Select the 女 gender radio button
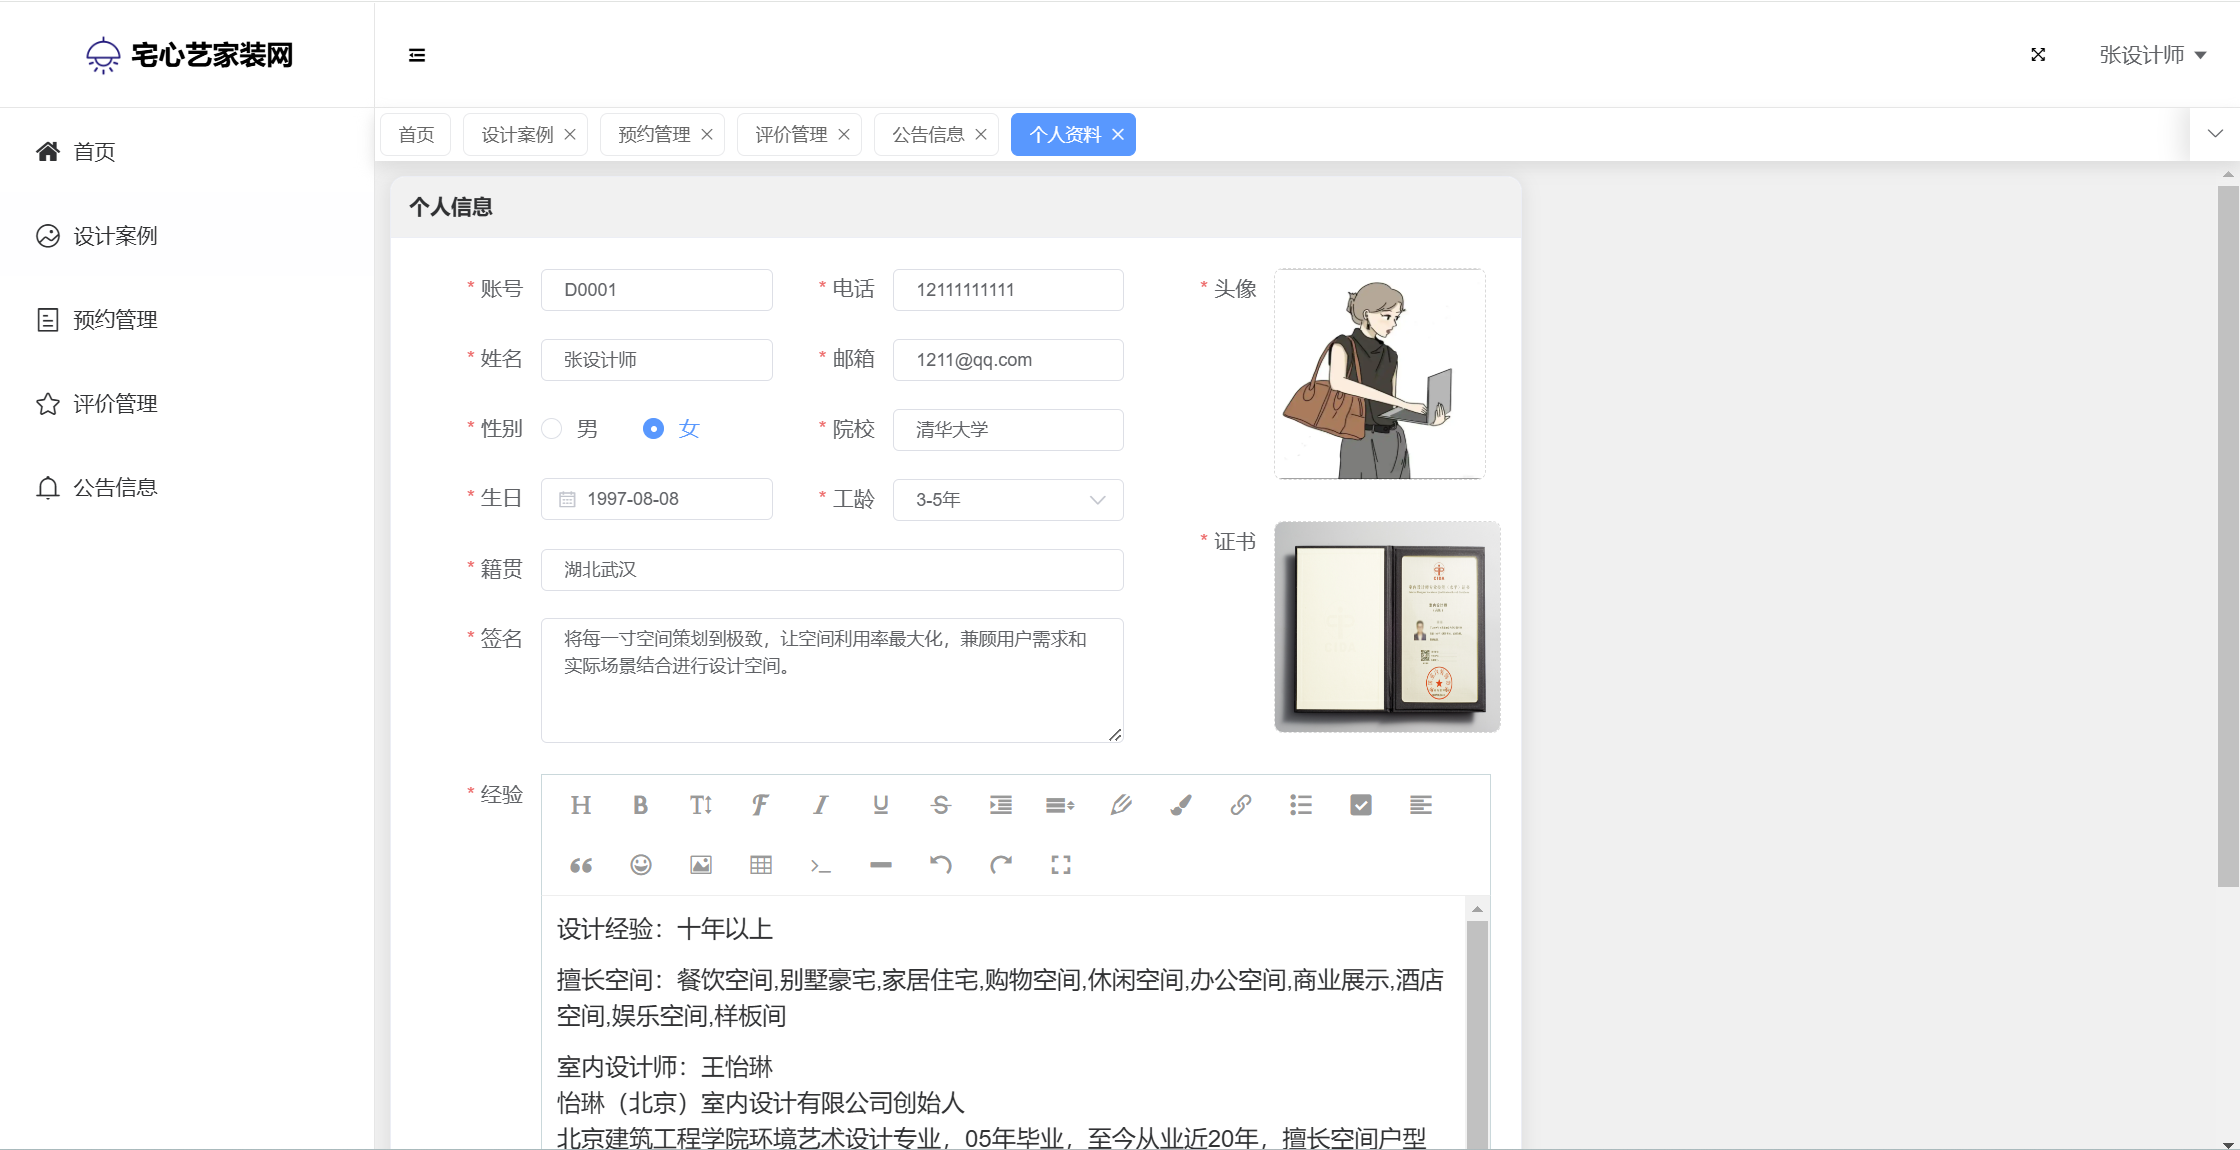This screenshot has height=1150, width=2240. pos(653,429)
